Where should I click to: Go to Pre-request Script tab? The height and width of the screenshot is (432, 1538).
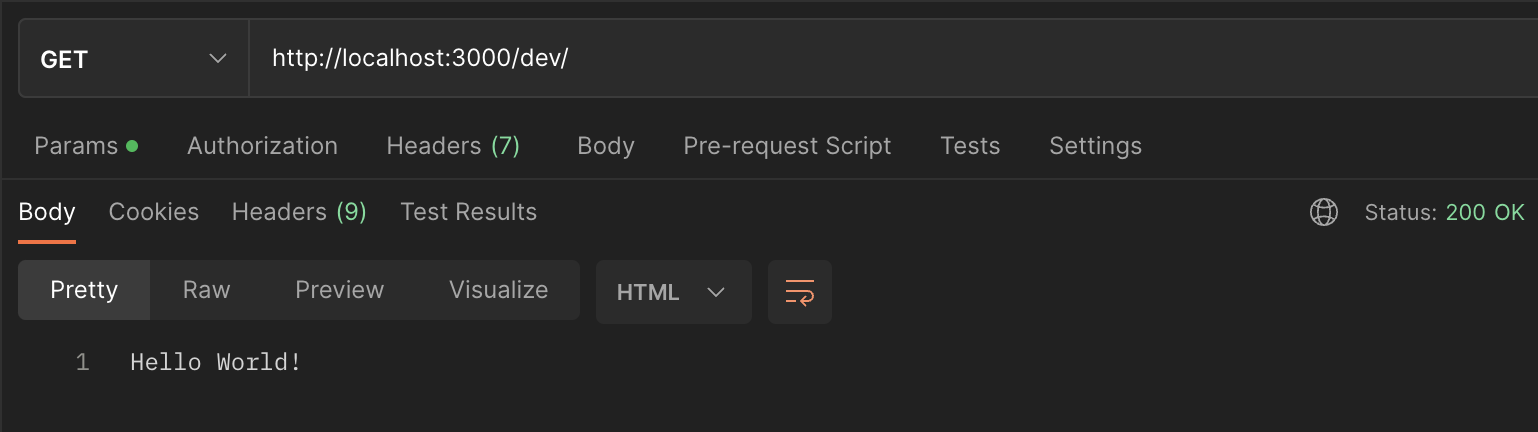click(x=787, y=146)
